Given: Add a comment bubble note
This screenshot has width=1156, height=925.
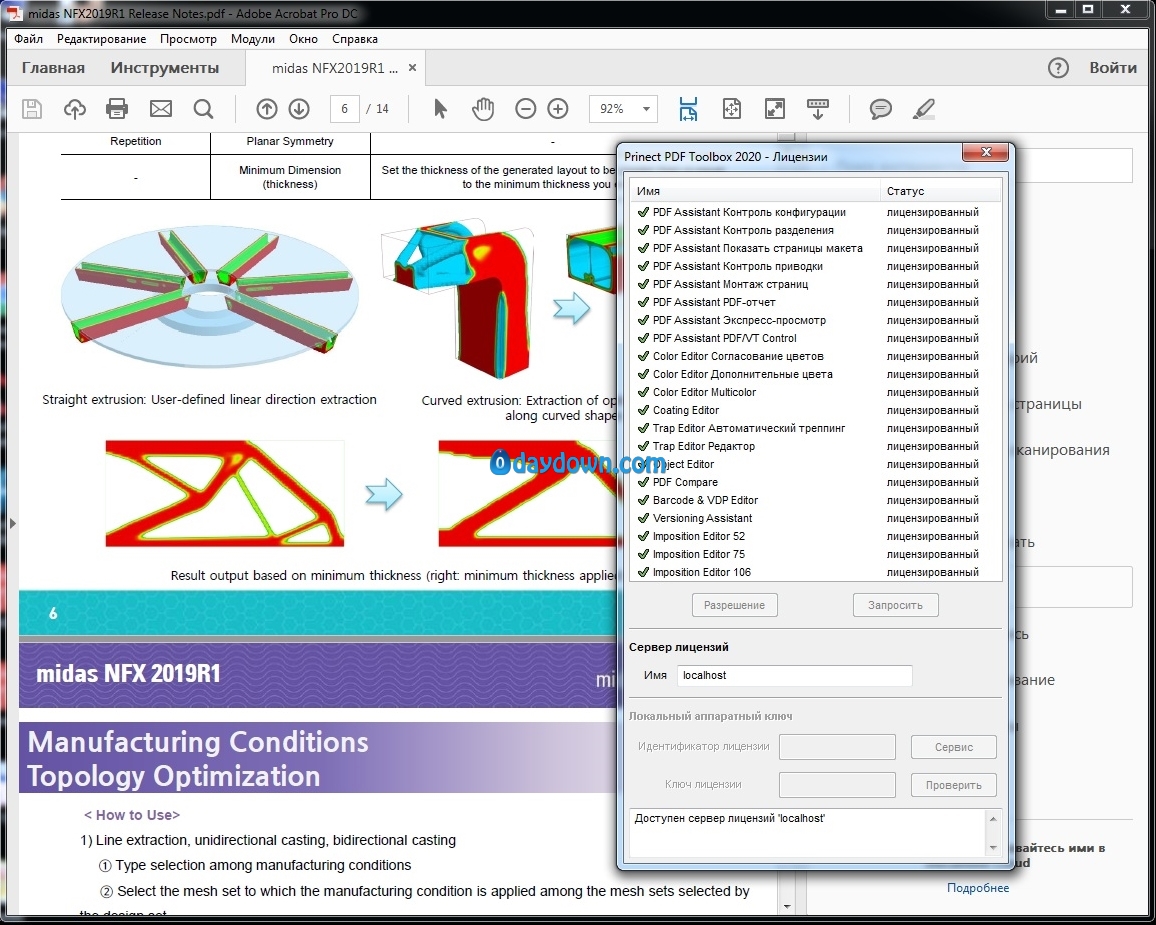Looking at the screenshot, I should tap(880, 109).
